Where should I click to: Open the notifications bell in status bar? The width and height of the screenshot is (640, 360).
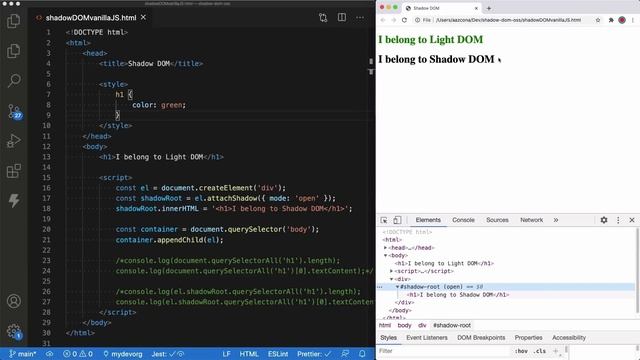362,354
